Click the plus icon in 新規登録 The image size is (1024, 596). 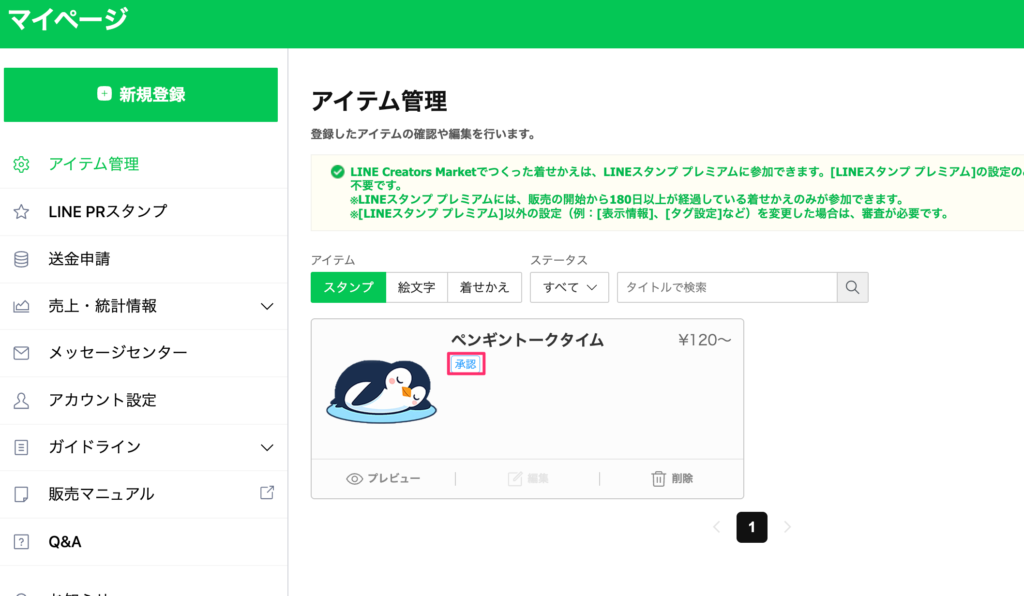click(104, 94)
